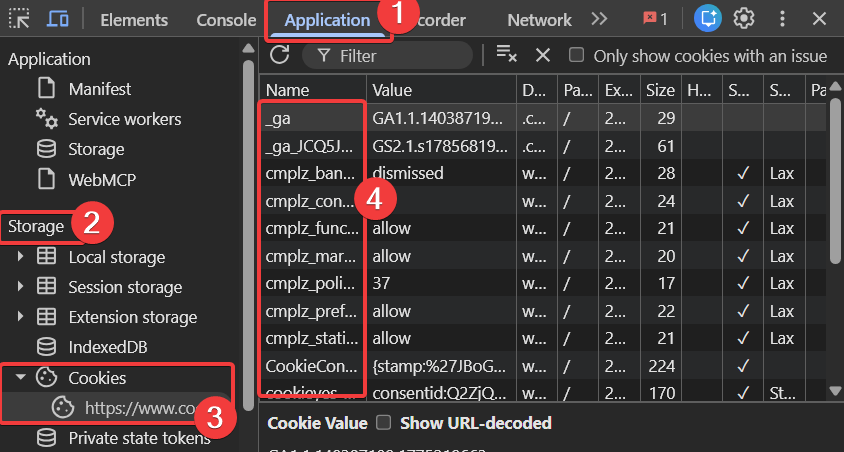Focus the cookie Filter field

tap(388, 55)
